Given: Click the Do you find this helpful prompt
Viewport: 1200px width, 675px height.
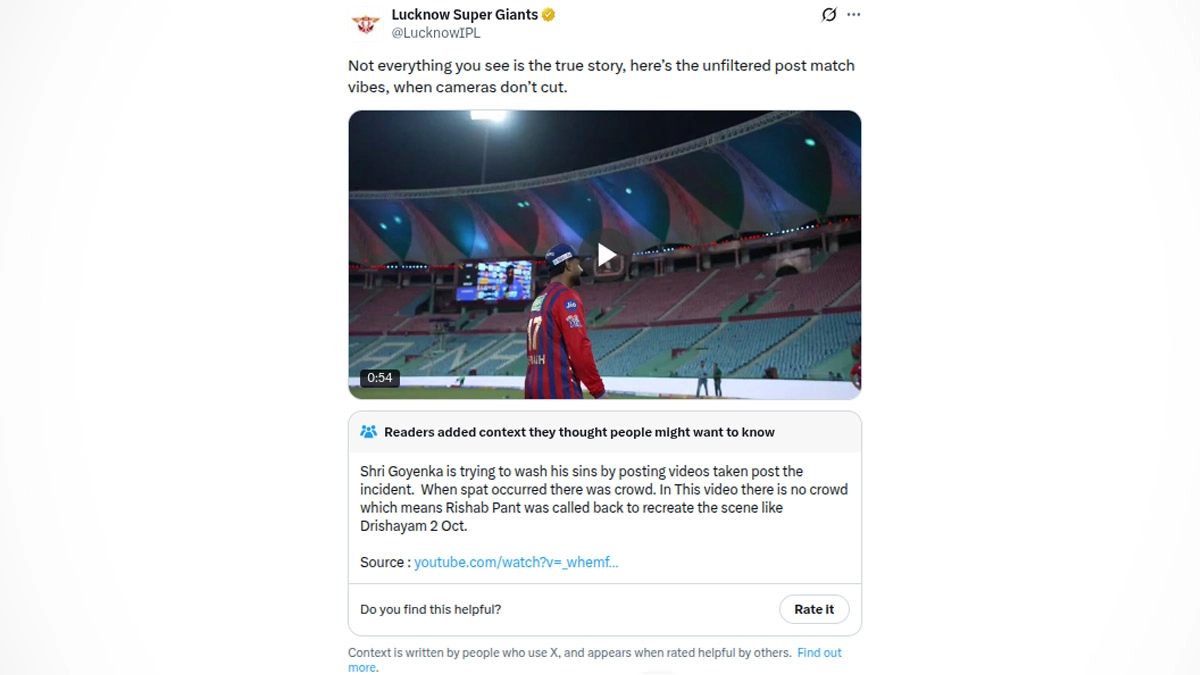Looking at the screenshot, I should (431, 609).
